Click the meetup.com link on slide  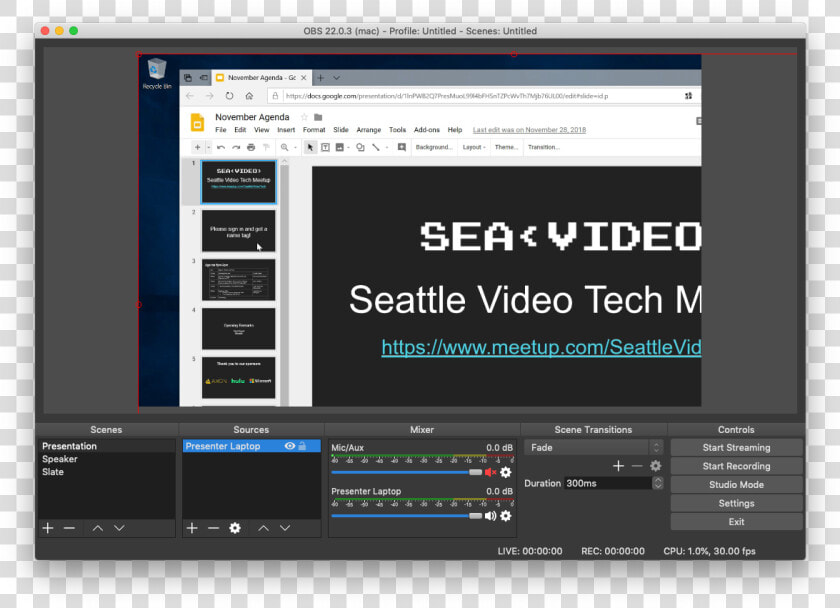(x=541, y=347)
